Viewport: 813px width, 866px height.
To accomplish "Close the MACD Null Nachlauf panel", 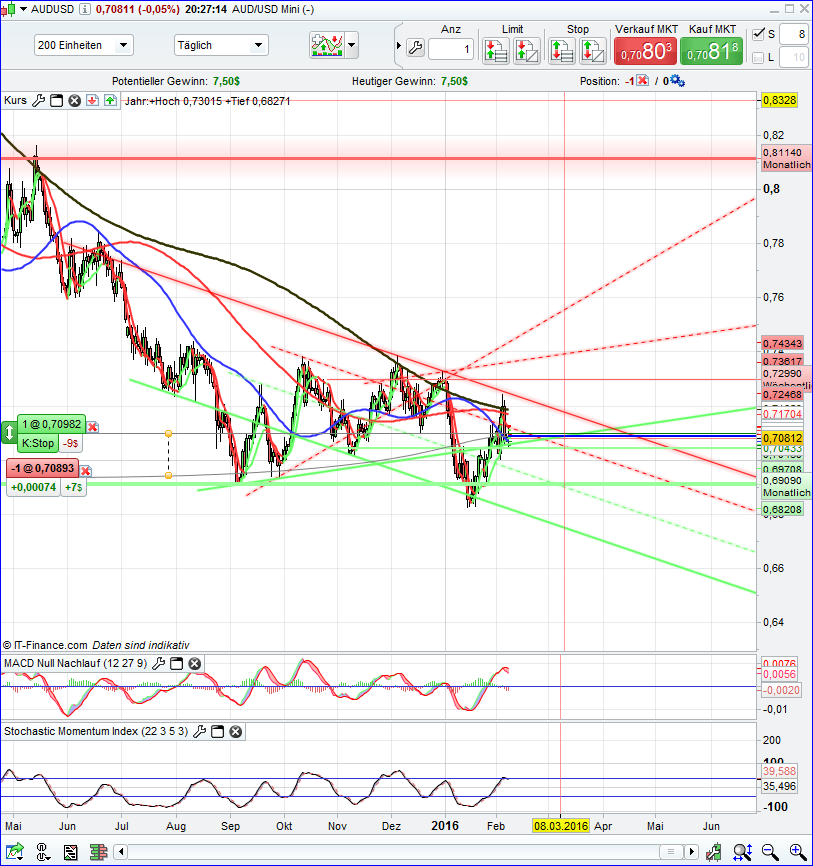I will point(194,664).
